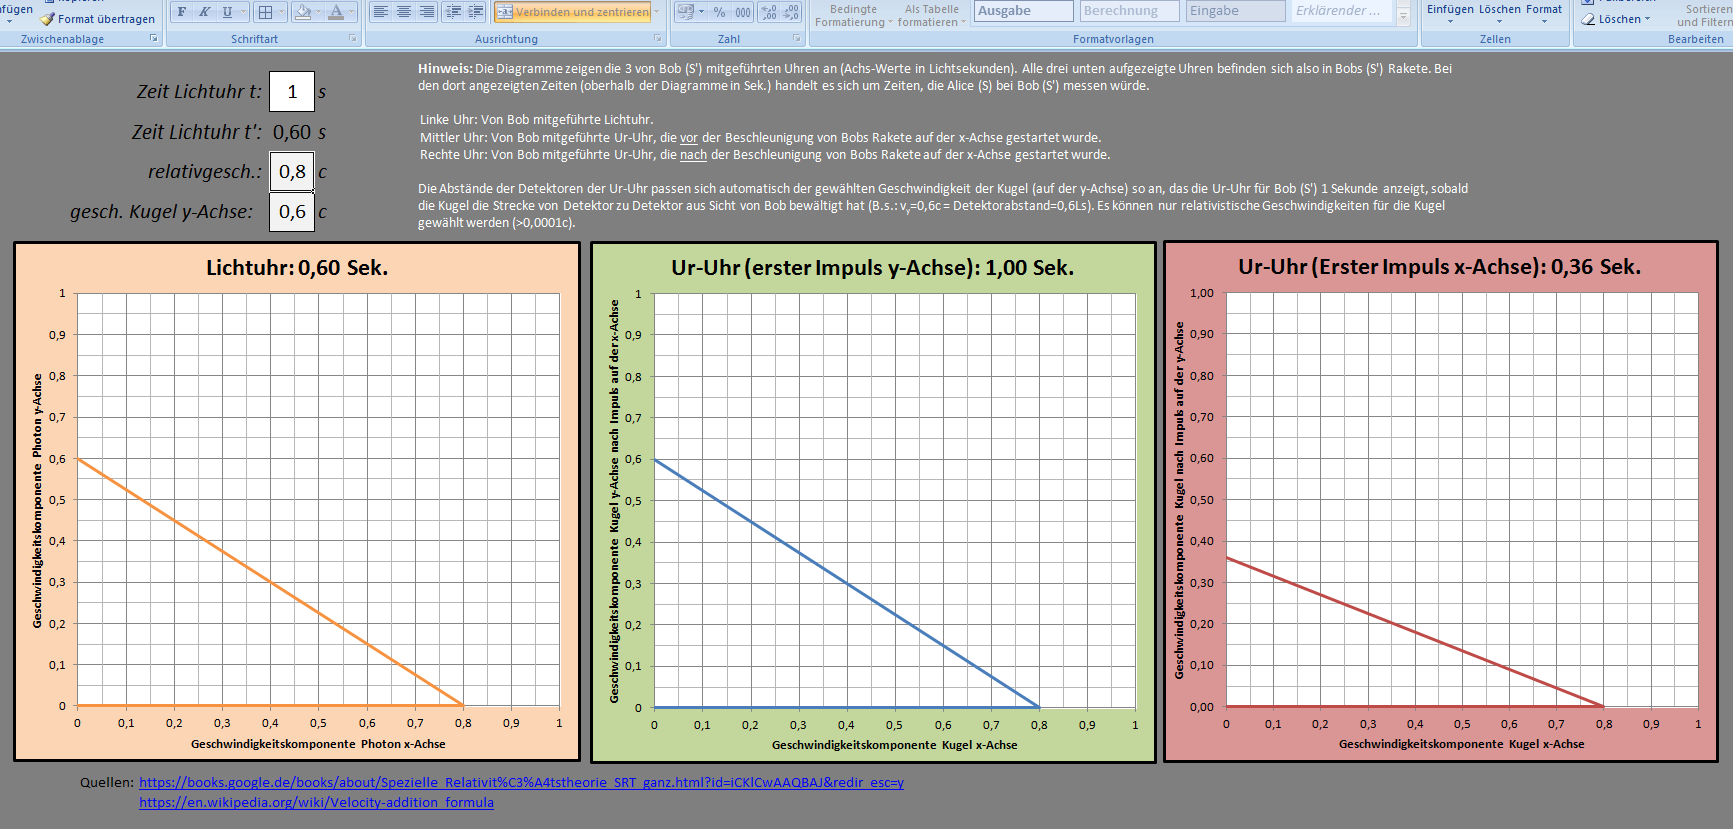Open the Bedingte Formatierung menu

(x=853, y=15)
